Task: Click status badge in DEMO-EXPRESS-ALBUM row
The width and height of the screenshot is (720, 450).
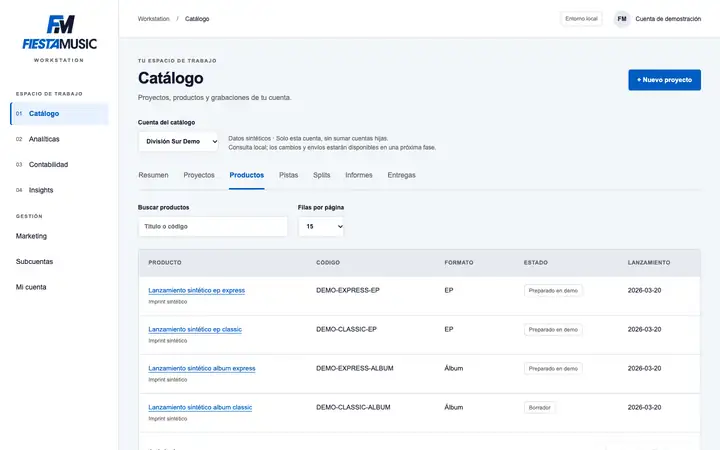Action: 553,369
